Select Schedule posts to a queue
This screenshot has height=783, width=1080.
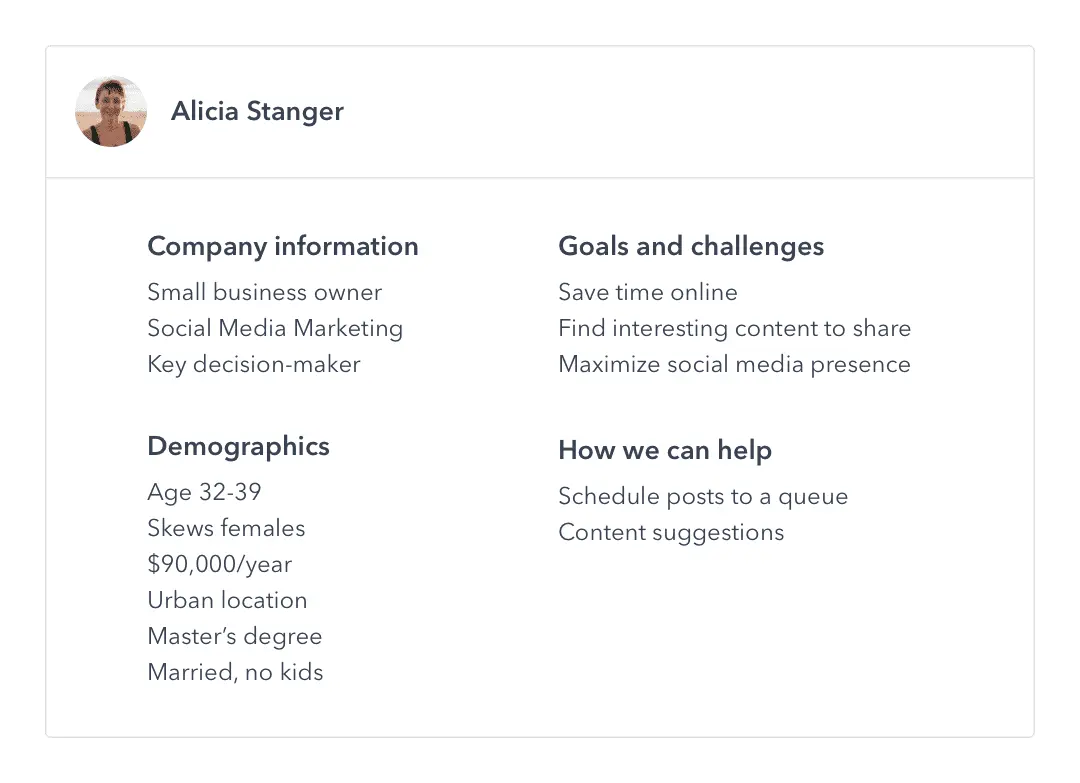(x=703, y=496)
